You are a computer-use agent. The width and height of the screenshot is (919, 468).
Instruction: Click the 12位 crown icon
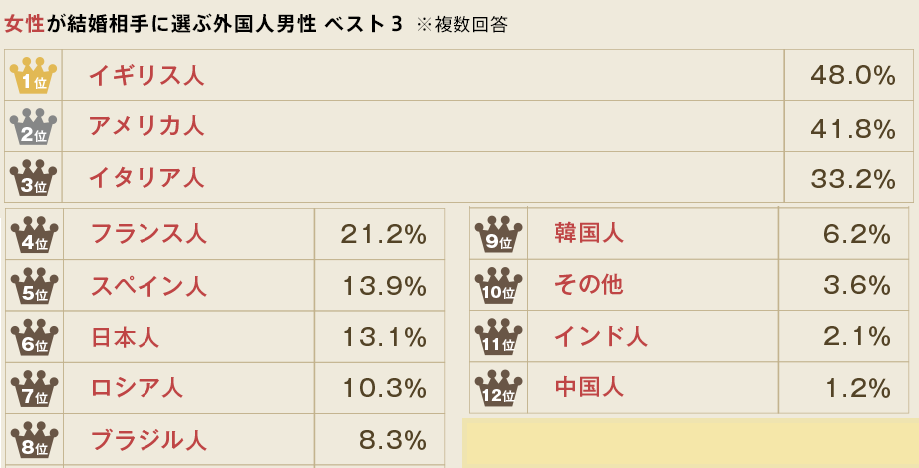(498, 387)
